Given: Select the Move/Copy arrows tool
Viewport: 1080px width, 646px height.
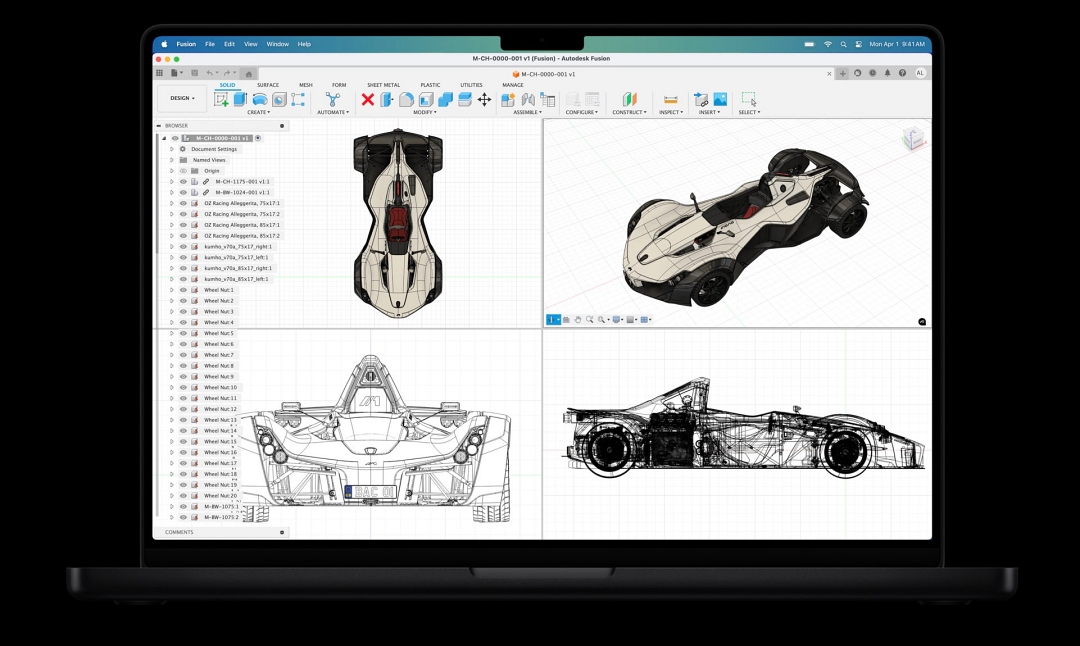Looking at the screenshot, I should pos(484,100).
